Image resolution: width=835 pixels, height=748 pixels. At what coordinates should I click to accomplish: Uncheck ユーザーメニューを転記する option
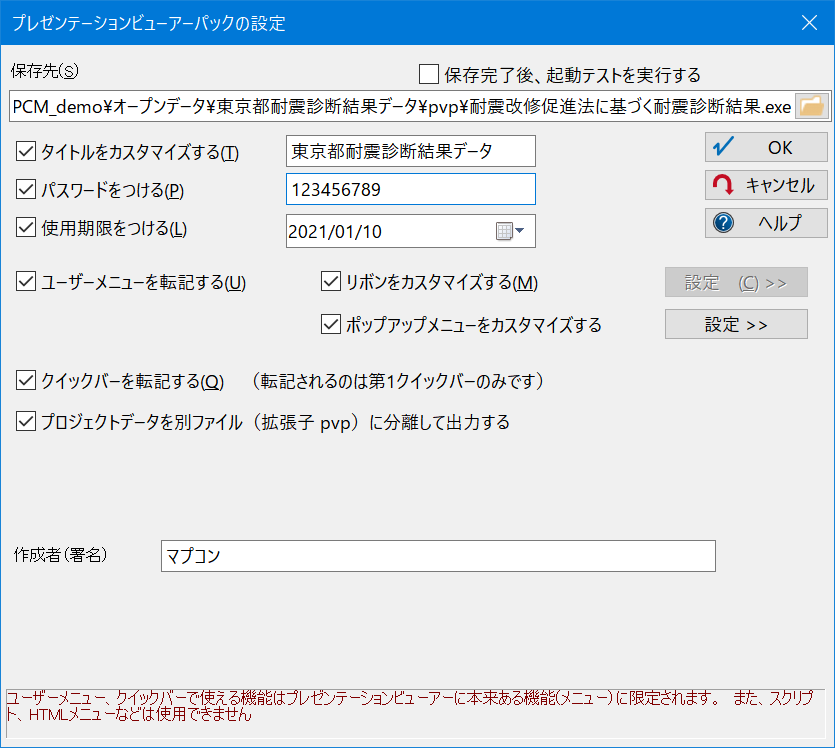coord(26,282)
